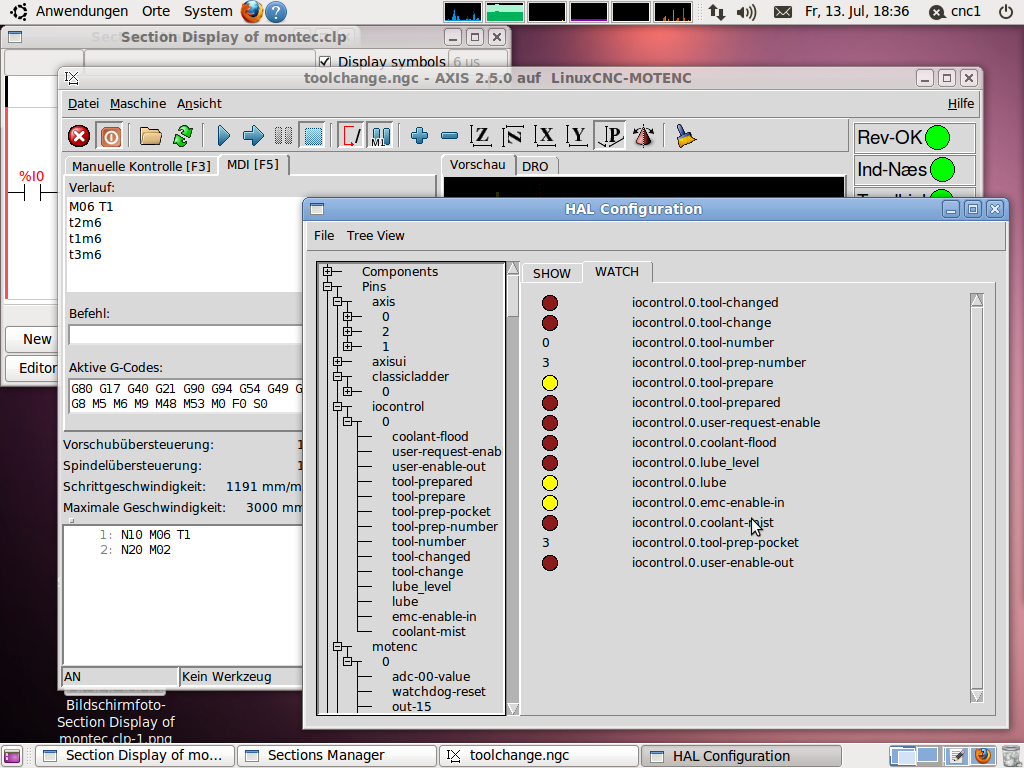Image resolution: width=1024 pixels, height=768 pixels.
Task: Switch to the DRO tab
Action: pyautogui.click(x=535, y=166)
